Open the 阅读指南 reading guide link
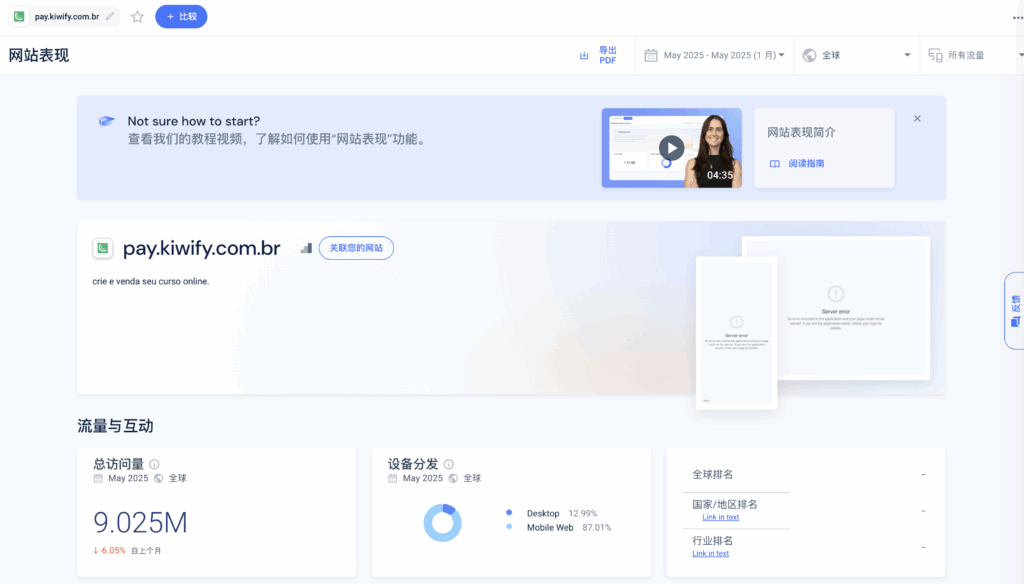 tap(806, 163)
